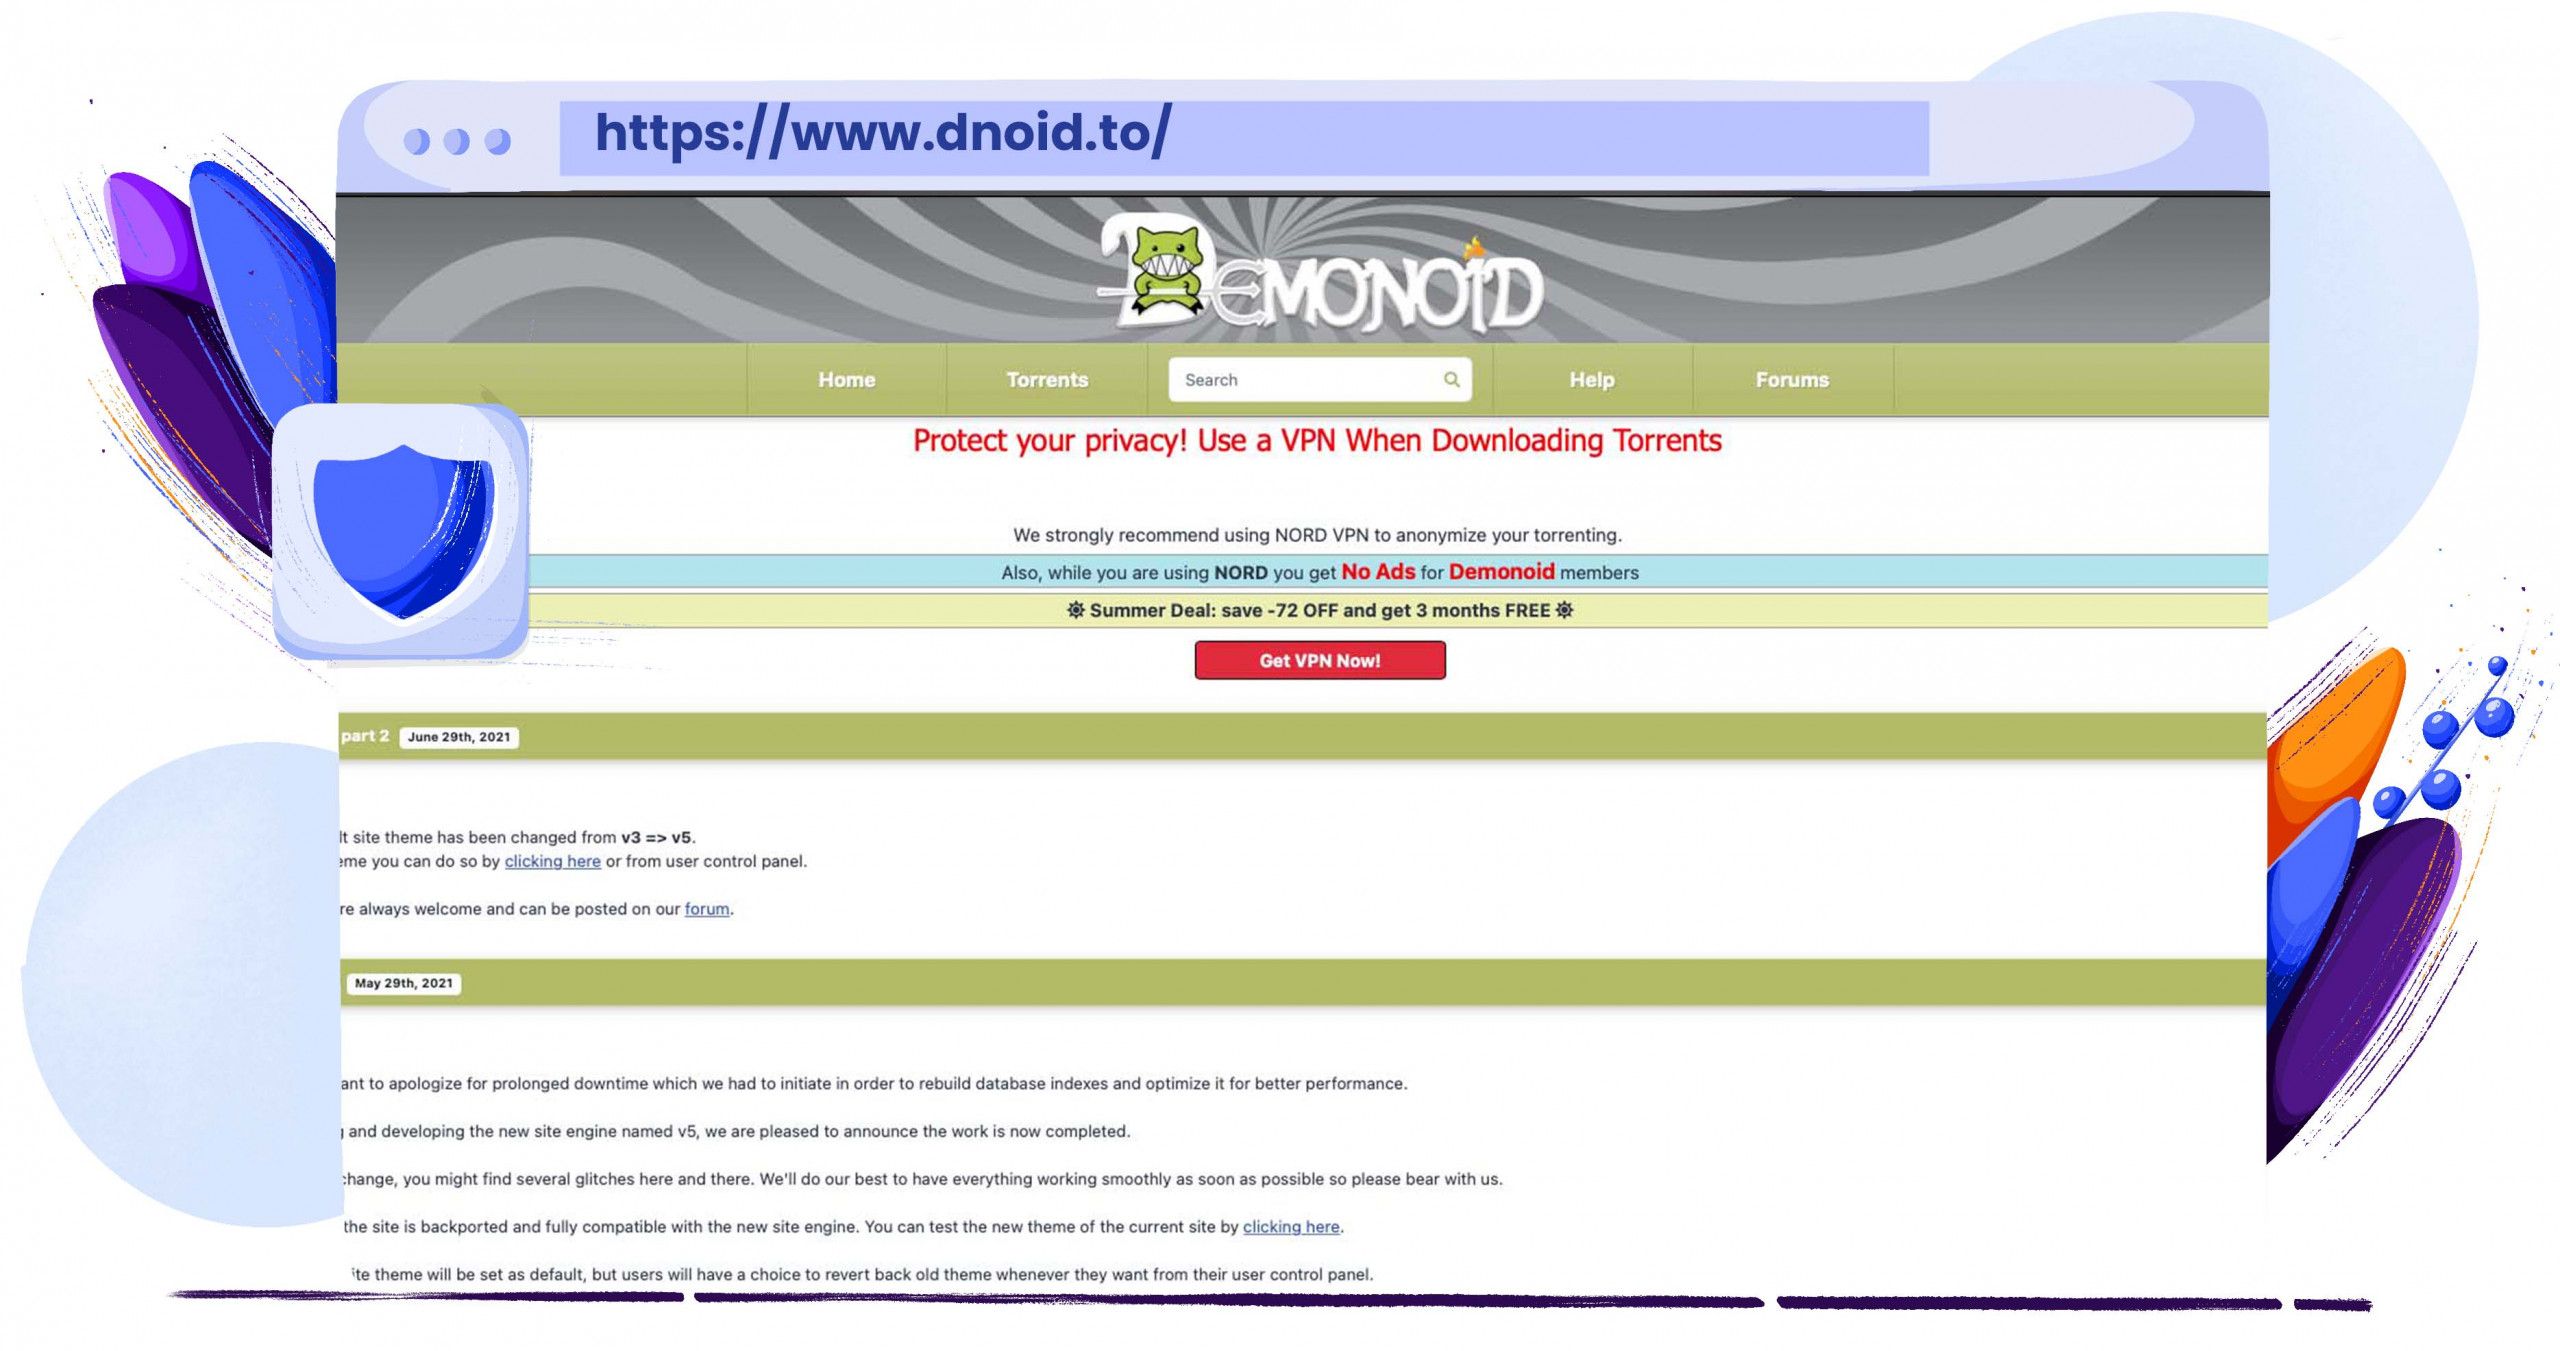Click the Get VPN Now button
This screenshot has width=2560, height=1351.
tap(1319, 659)
